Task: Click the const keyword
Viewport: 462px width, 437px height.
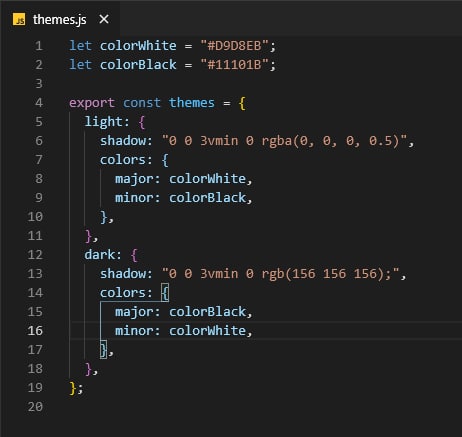Action: (x=142, y=103)
